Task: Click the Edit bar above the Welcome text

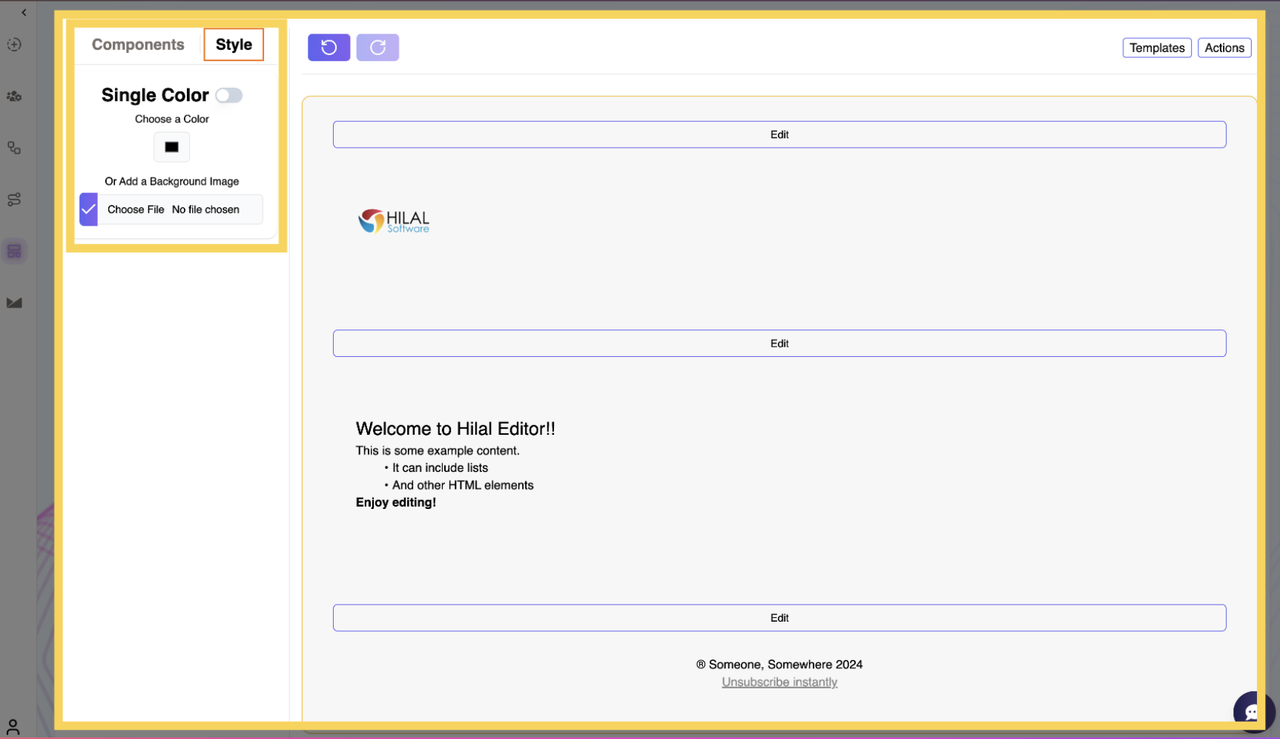Action: (779, 343)
